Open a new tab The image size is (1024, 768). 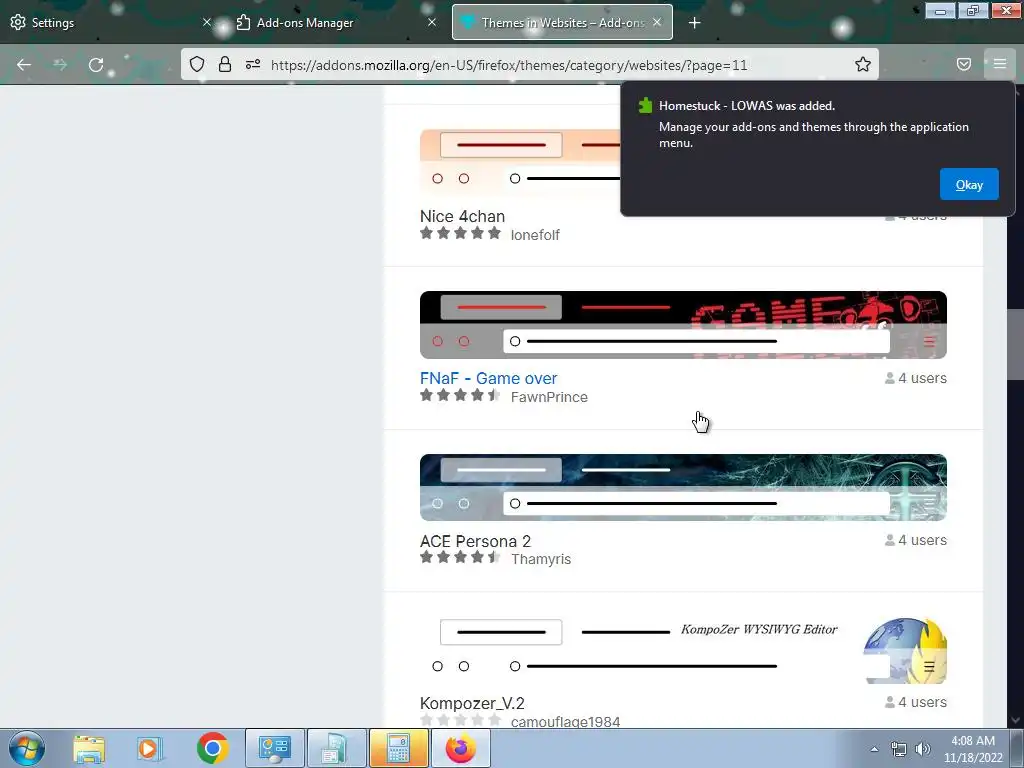pos(694,23)
